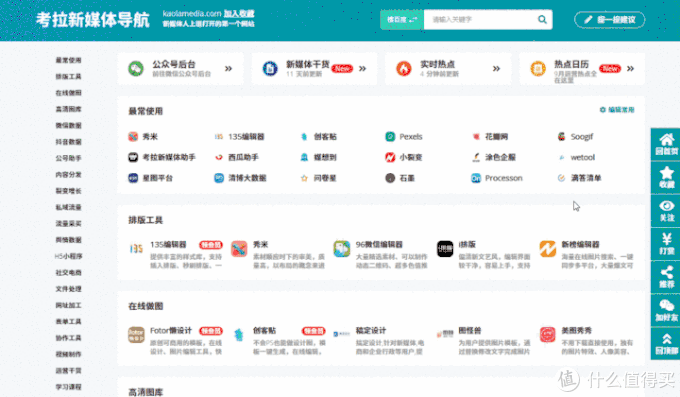Select H5小程序 in left sidebar
680x397 pixels.
(x=69, y=256)
